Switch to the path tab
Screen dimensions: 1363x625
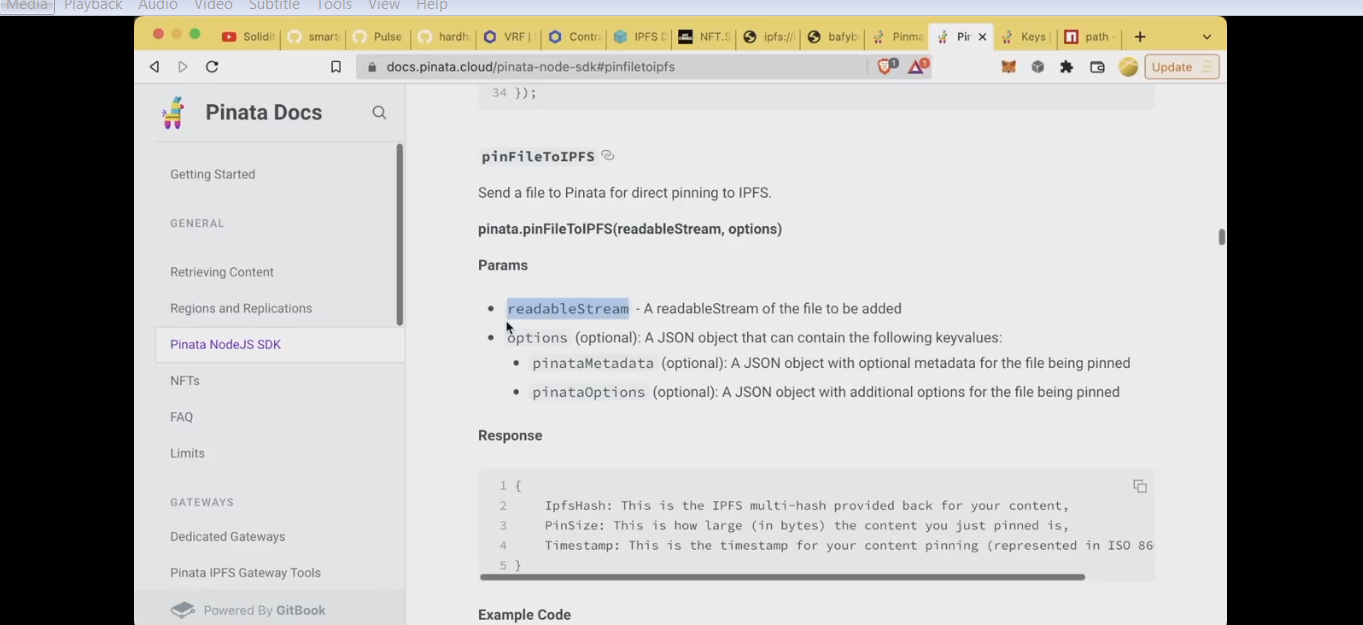[x=1090, y=37]
